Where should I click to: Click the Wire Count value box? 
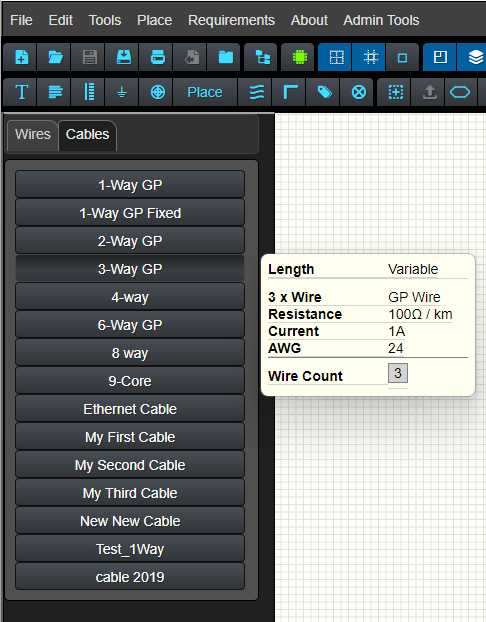(398, 373)
